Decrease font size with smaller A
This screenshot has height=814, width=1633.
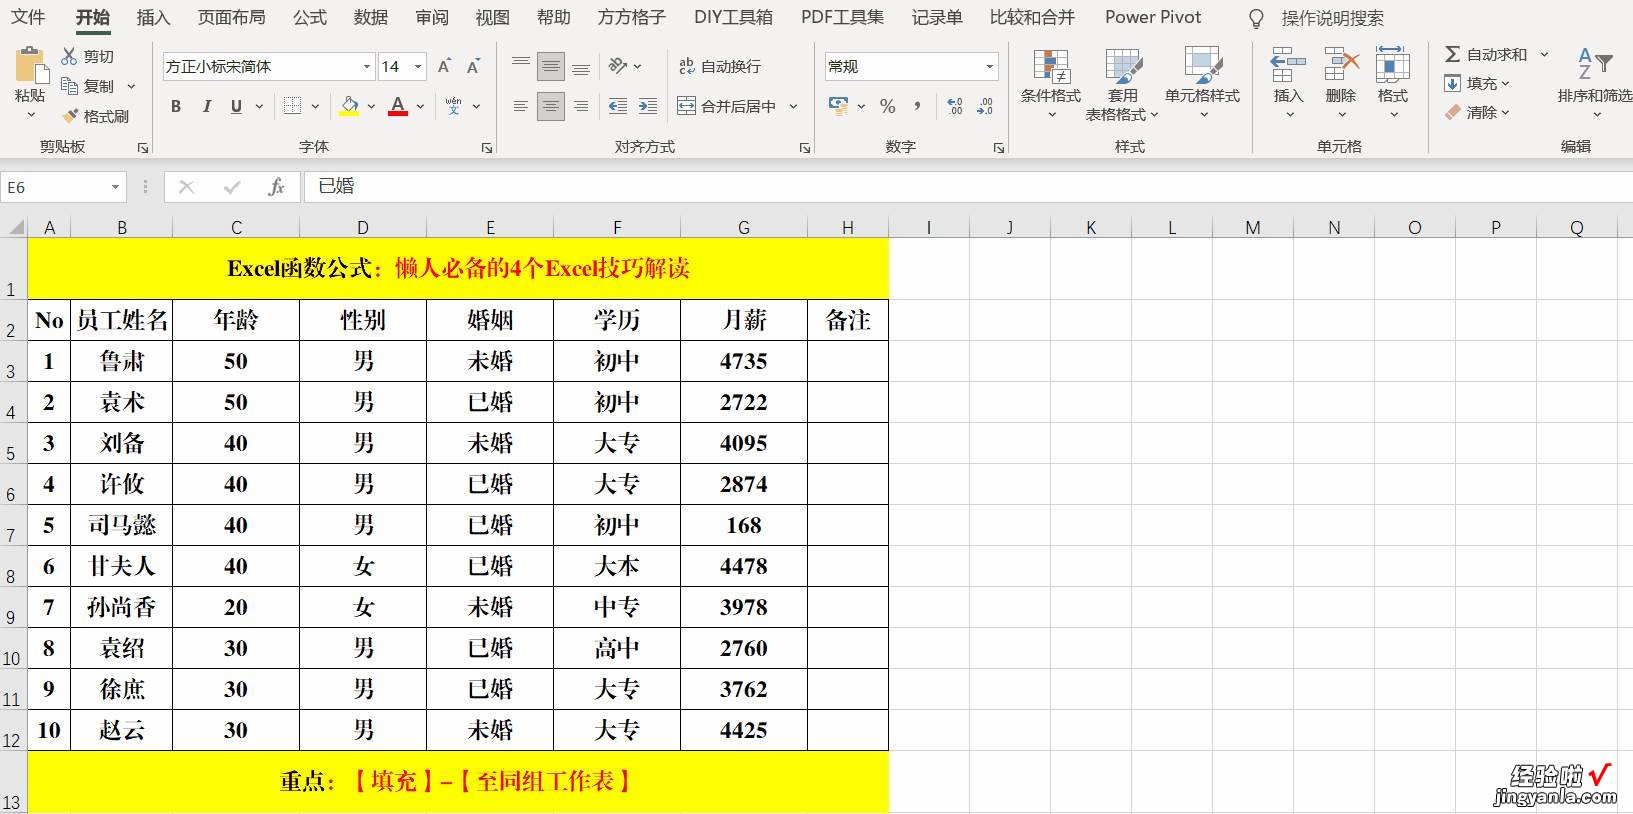tap(474, 66)
